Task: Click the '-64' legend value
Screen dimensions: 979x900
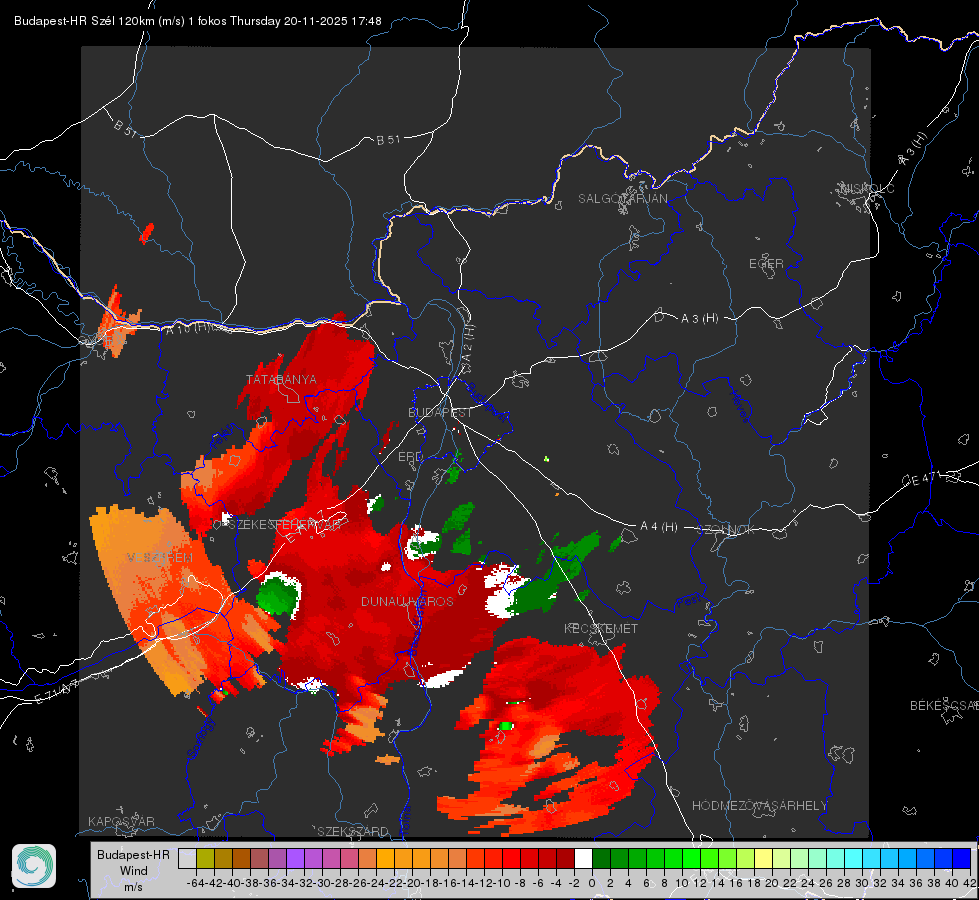Action: pos(196,883)
